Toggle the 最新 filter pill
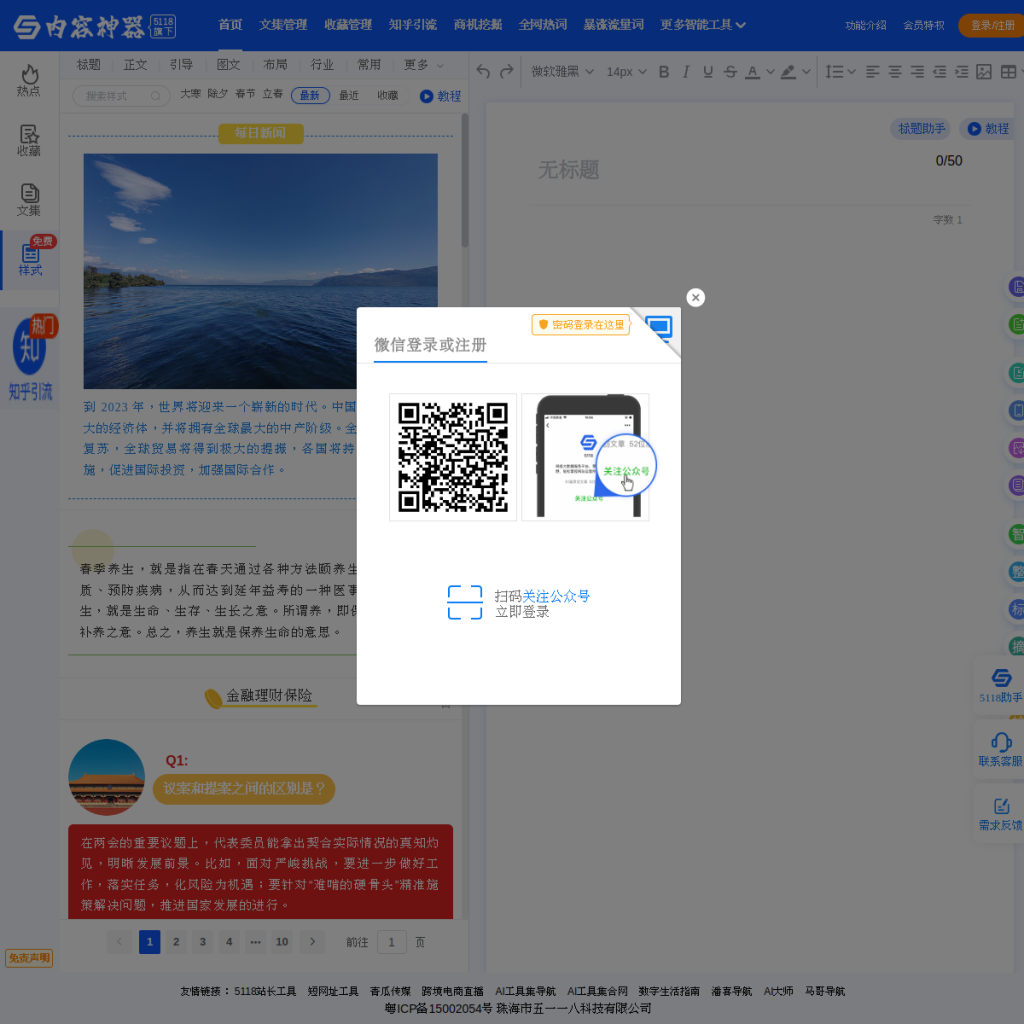 point(310,95)
